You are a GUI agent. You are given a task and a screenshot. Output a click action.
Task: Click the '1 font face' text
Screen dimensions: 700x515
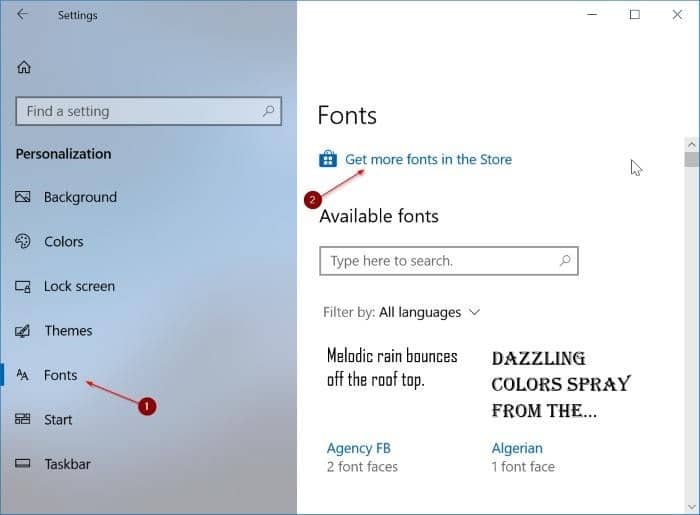pos(523,467)
